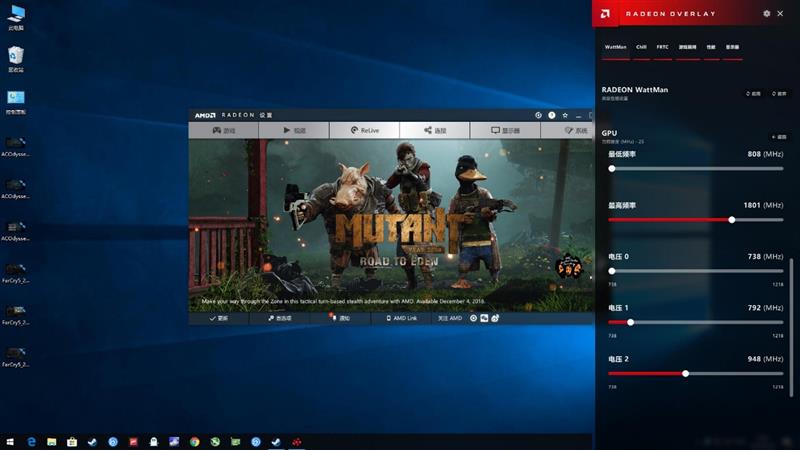Click the voltage 0 slider handle at 738
800x450 pixels.
pos(612,271)
